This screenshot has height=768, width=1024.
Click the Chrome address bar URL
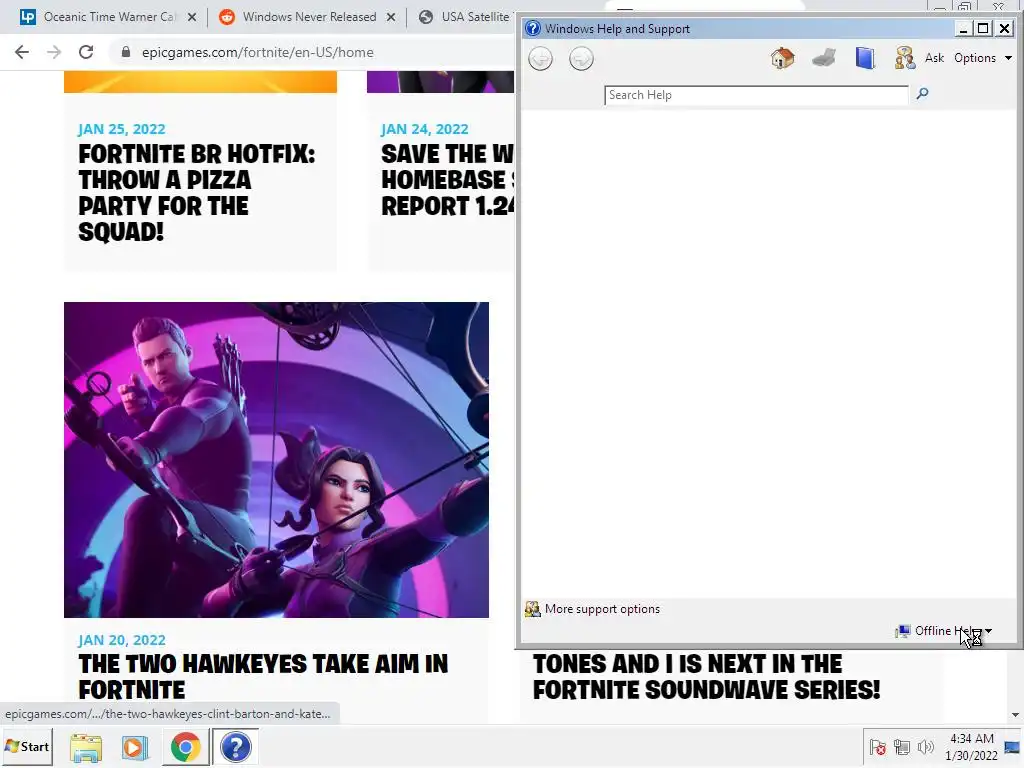257,52
